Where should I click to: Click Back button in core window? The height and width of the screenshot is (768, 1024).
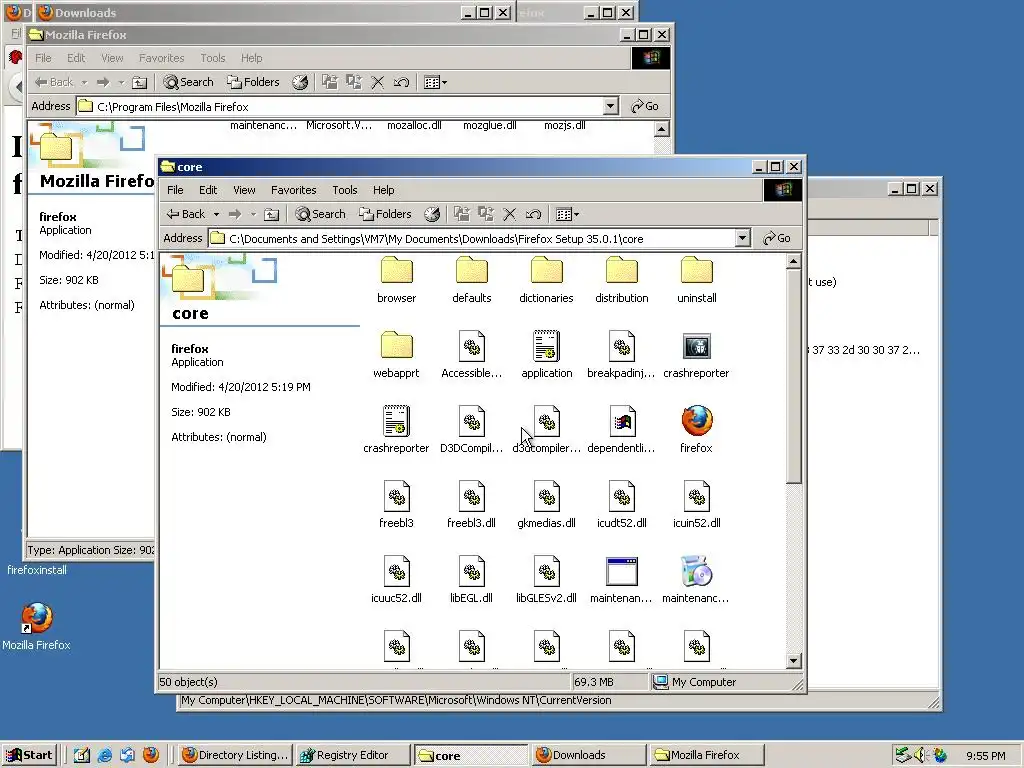click(186, 214)
